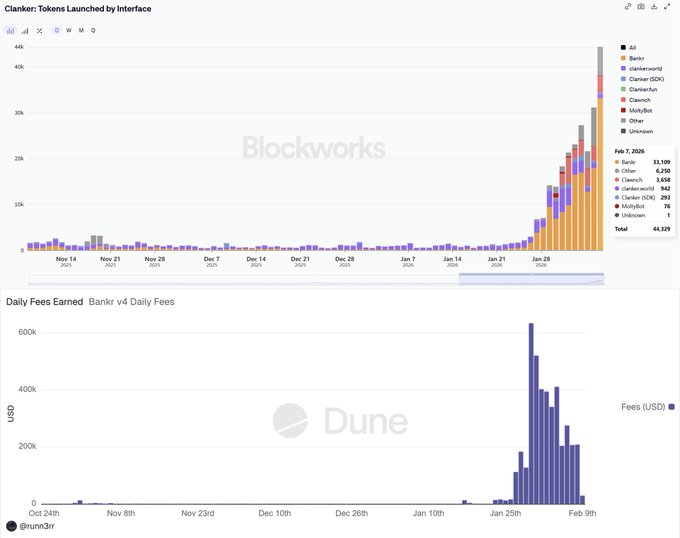Toggle Other series in legend

pos(632,121)
